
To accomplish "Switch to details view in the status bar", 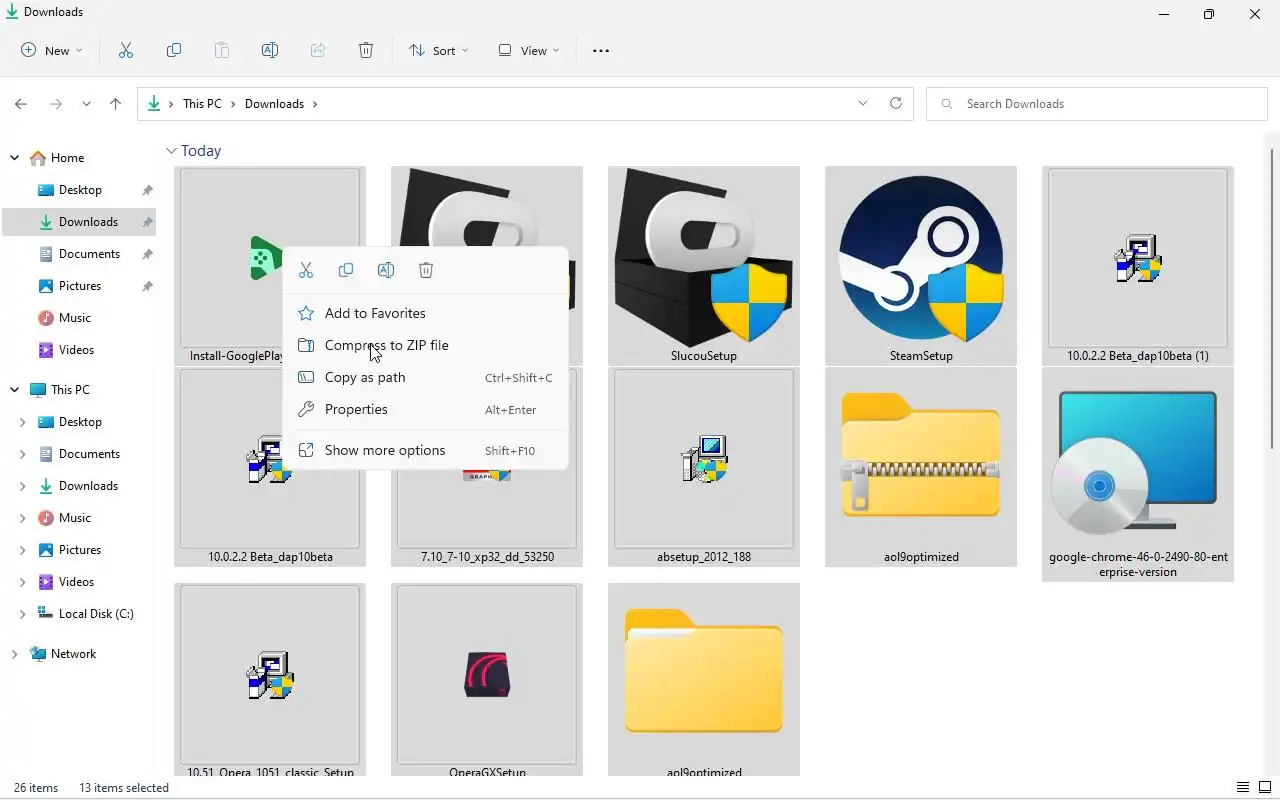I will (1243, 788).
